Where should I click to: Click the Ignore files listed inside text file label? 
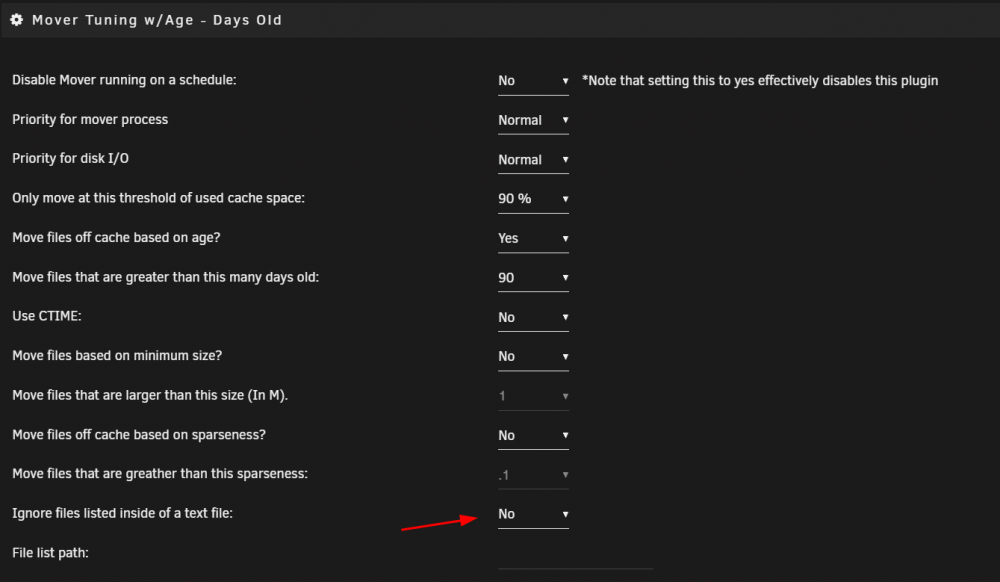[122, 513]
